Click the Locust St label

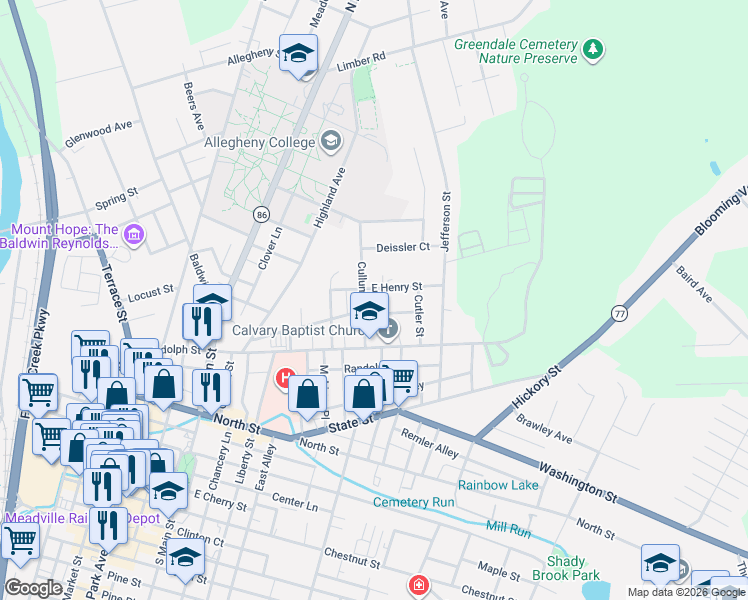pos(151,293)
